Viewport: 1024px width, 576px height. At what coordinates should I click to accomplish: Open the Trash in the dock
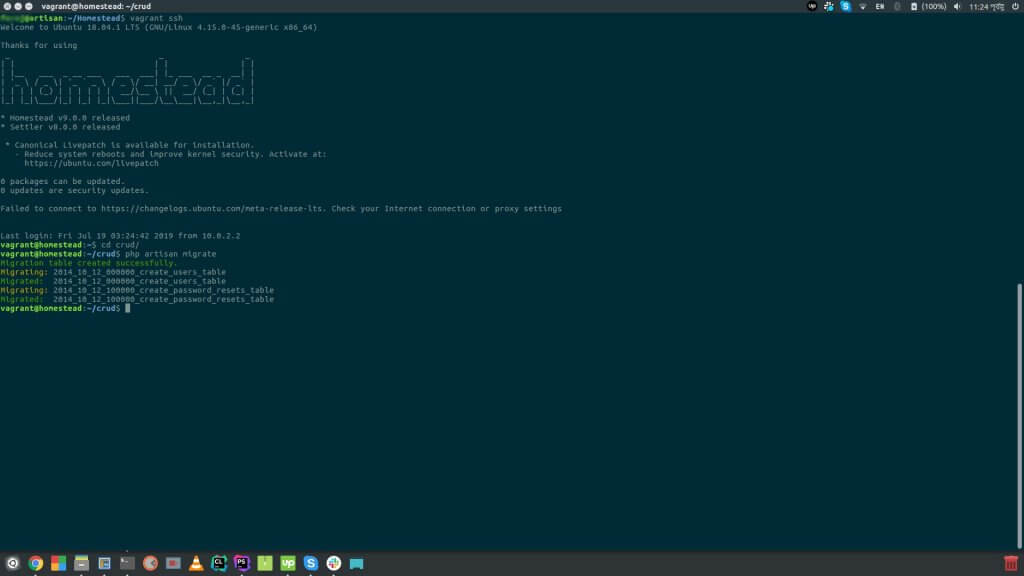pyautogui.click(x=1011, y=563)
